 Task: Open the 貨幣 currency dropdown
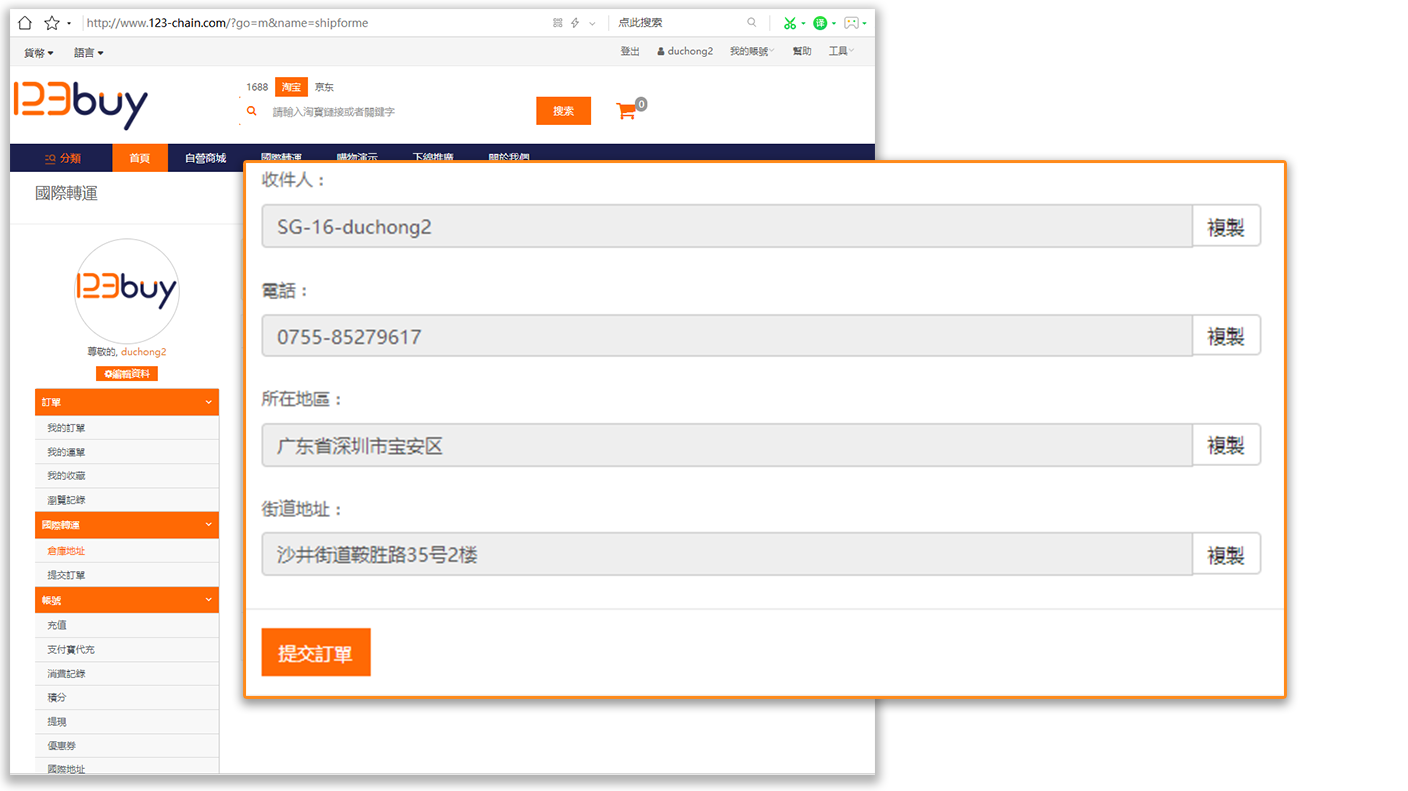pyautogui.click(x=39, y=52)
